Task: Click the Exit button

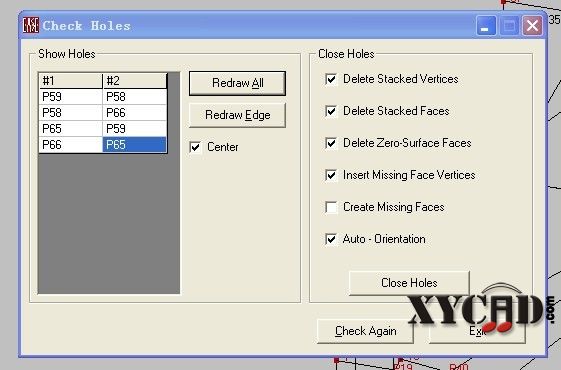Action: coord(477,331)
